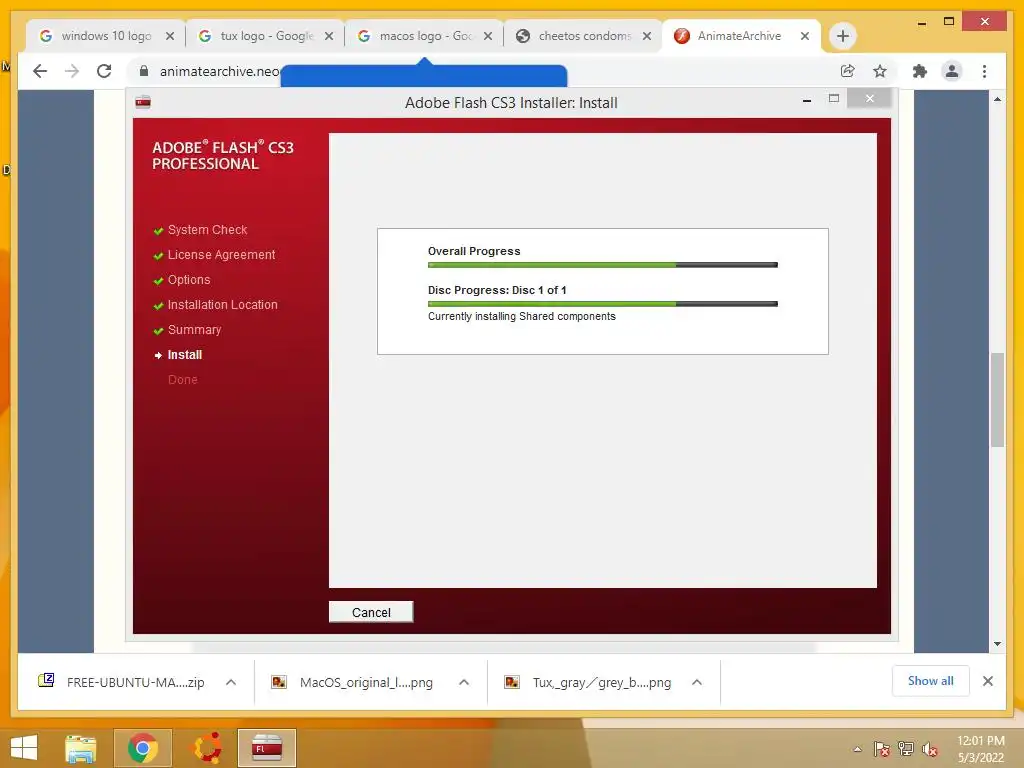Click scroll down arrow of the page scrollbar
Screen dimensions: 1024x768
(x=997, y=644)
